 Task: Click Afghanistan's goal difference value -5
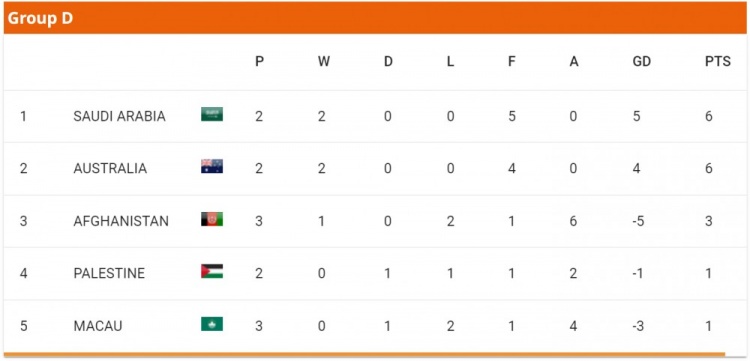coord(638,221)
